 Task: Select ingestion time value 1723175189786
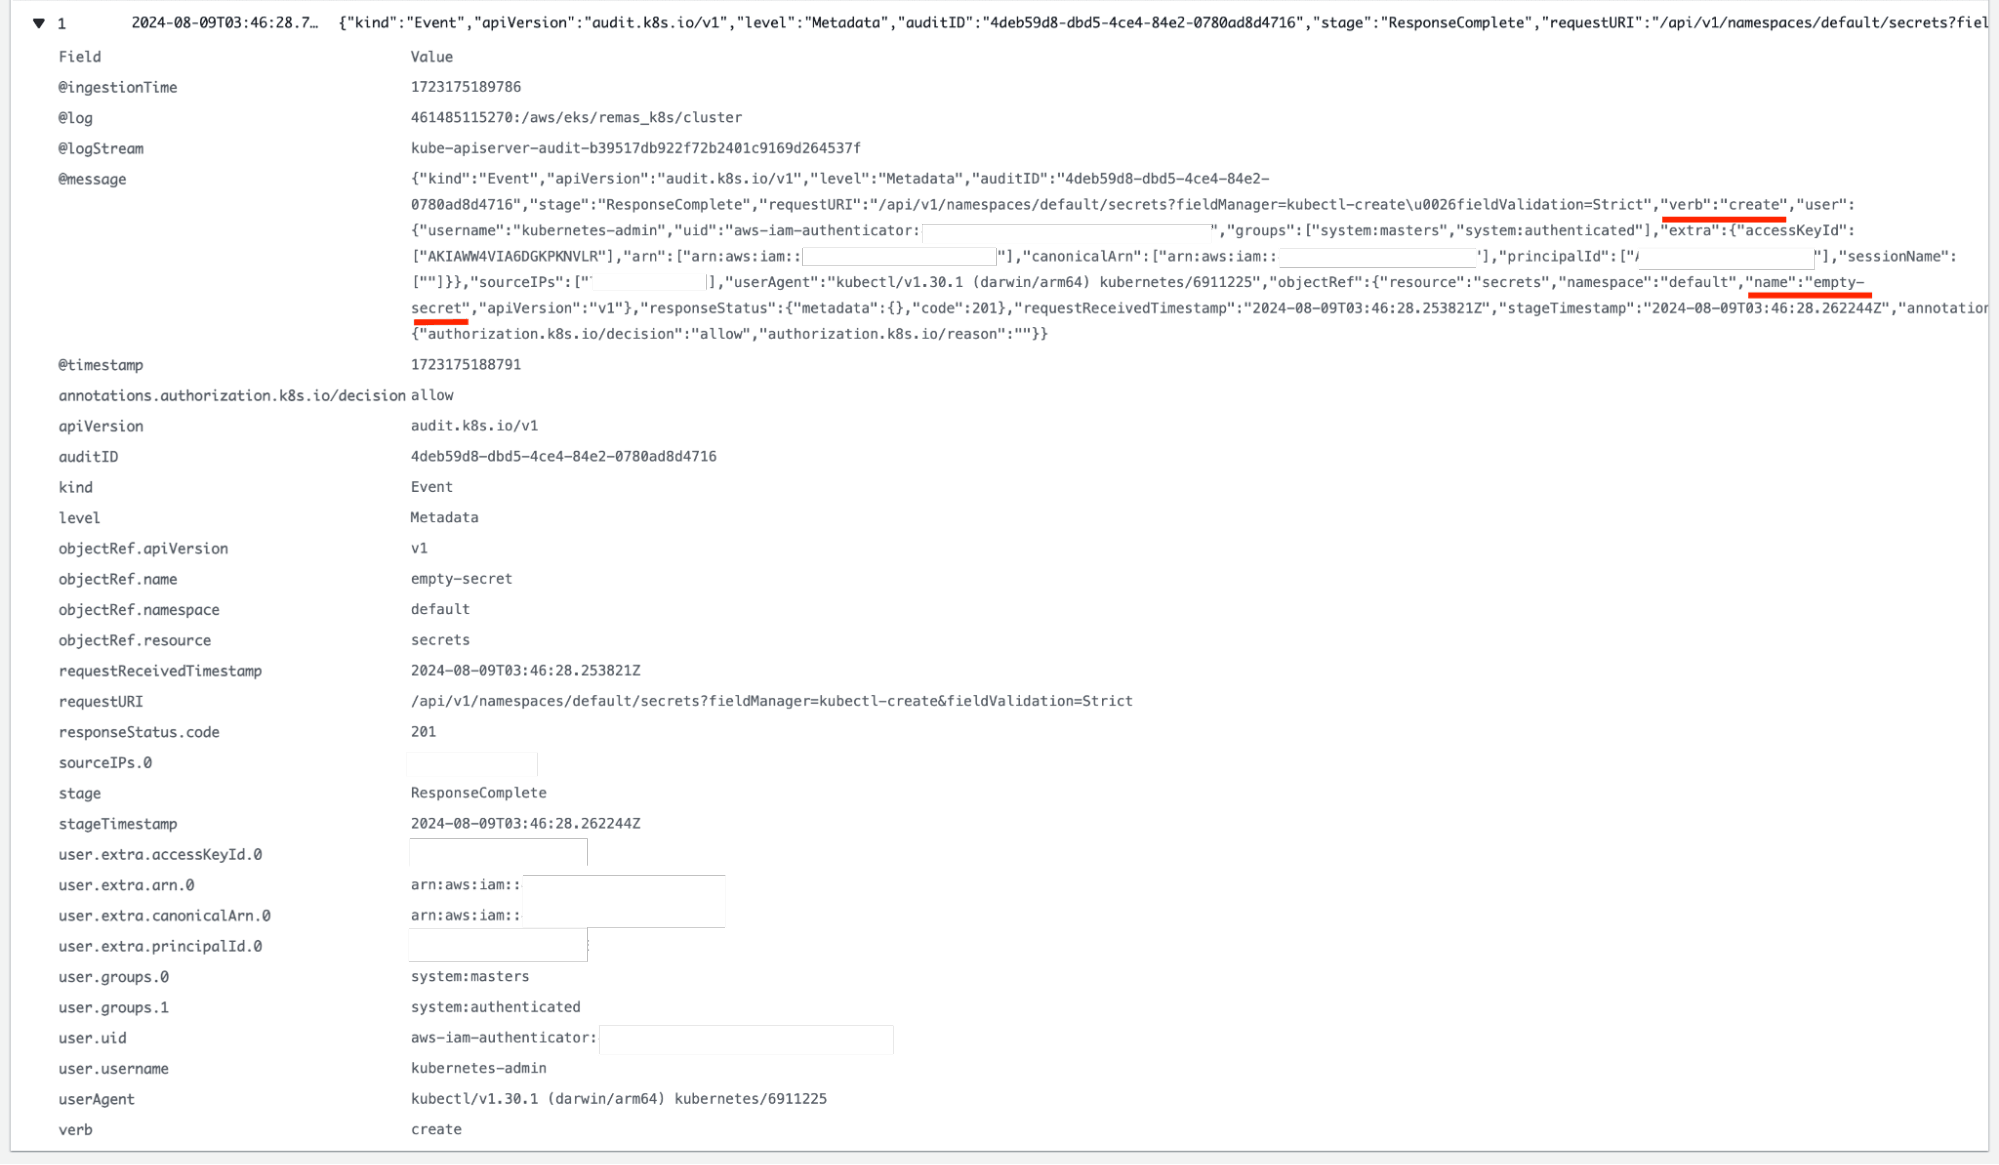tap(466, 87)
